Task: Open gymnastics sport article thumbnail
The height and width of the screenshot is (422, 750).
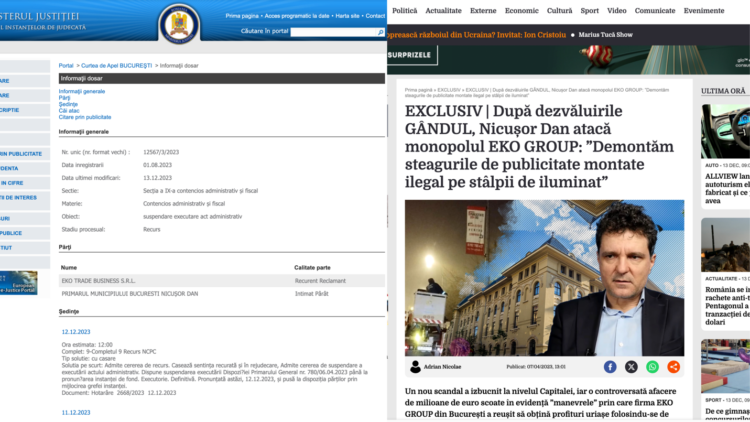Action: point(726,366)
